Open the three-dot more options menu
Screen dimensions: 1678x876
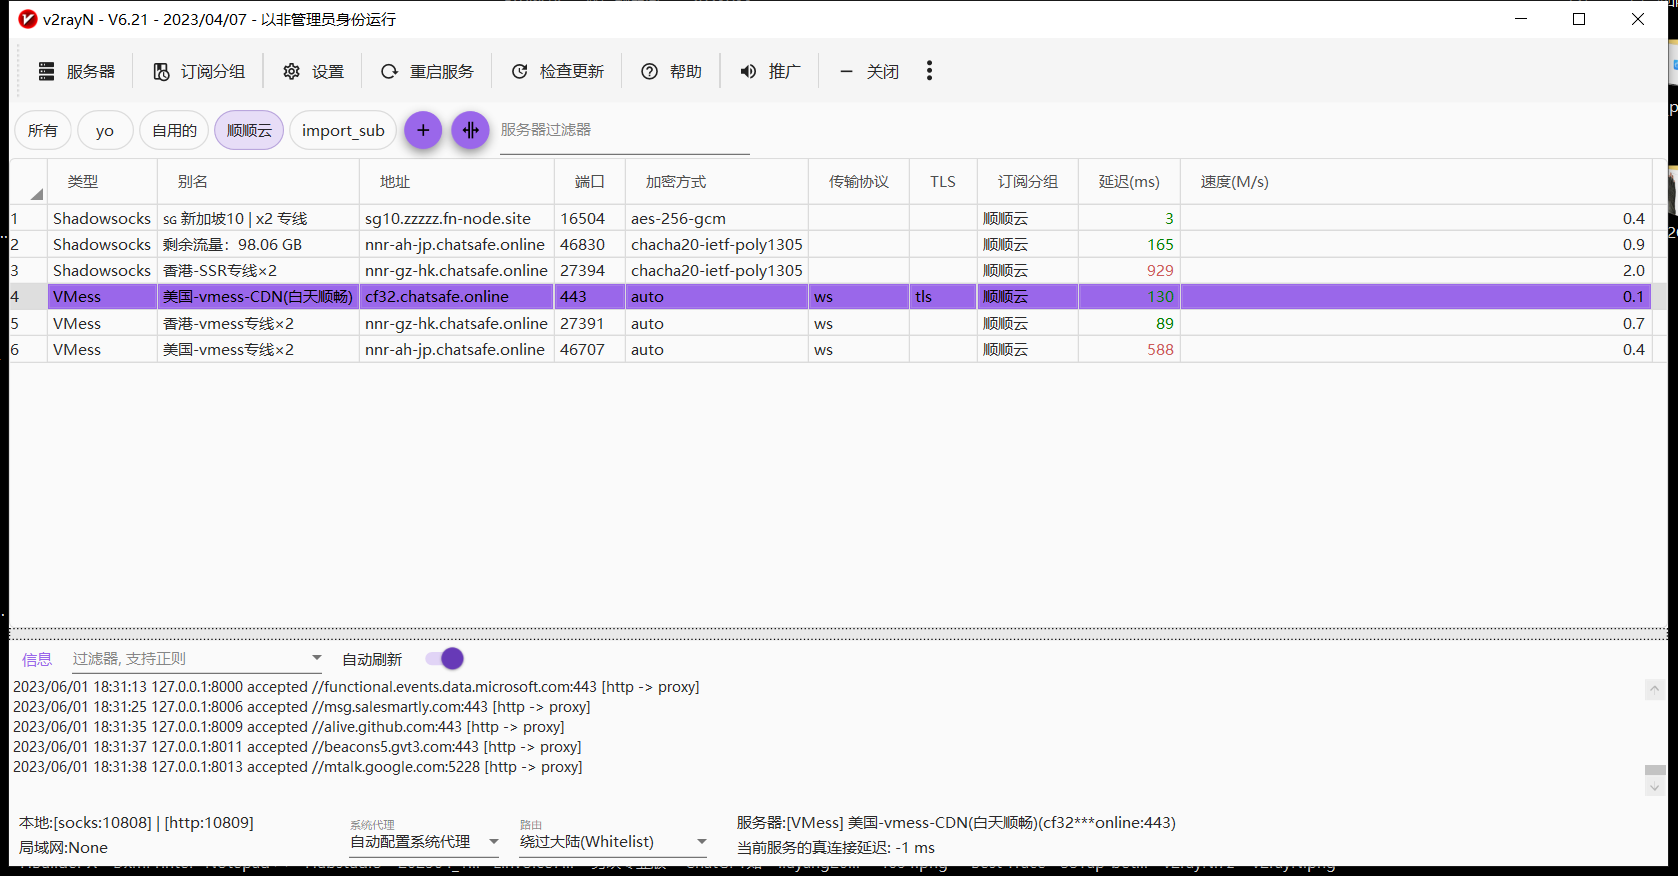(929, 71)
